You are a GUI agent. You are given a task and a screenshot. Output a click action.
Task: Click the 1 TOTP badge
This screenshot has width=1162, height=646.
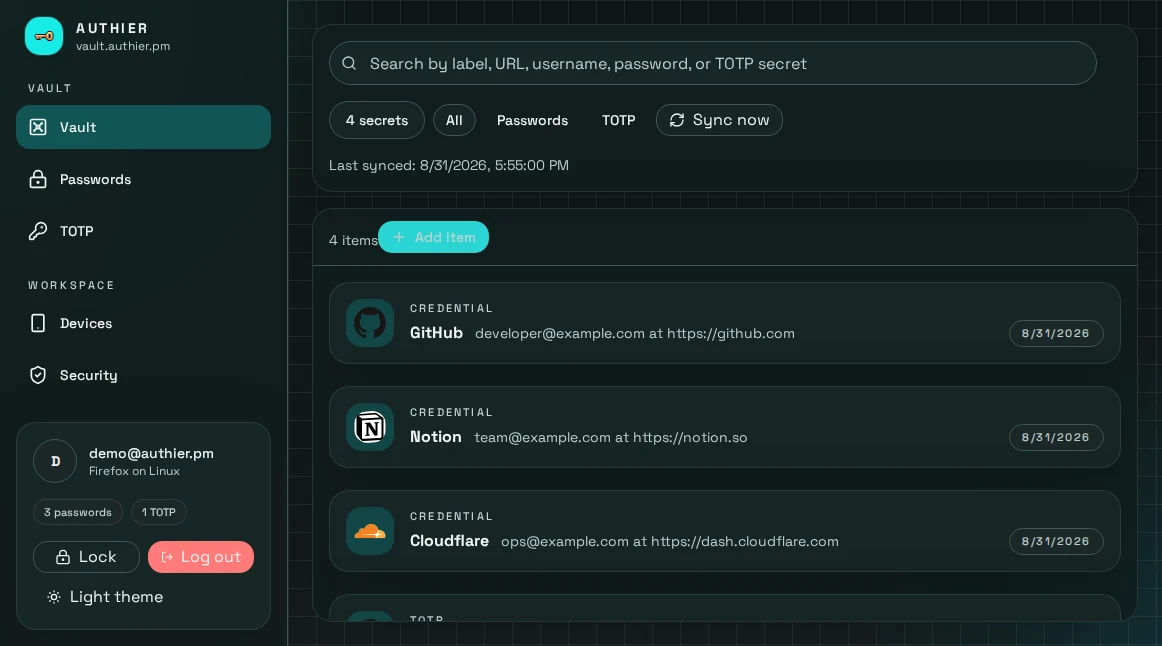coord(159,512)
